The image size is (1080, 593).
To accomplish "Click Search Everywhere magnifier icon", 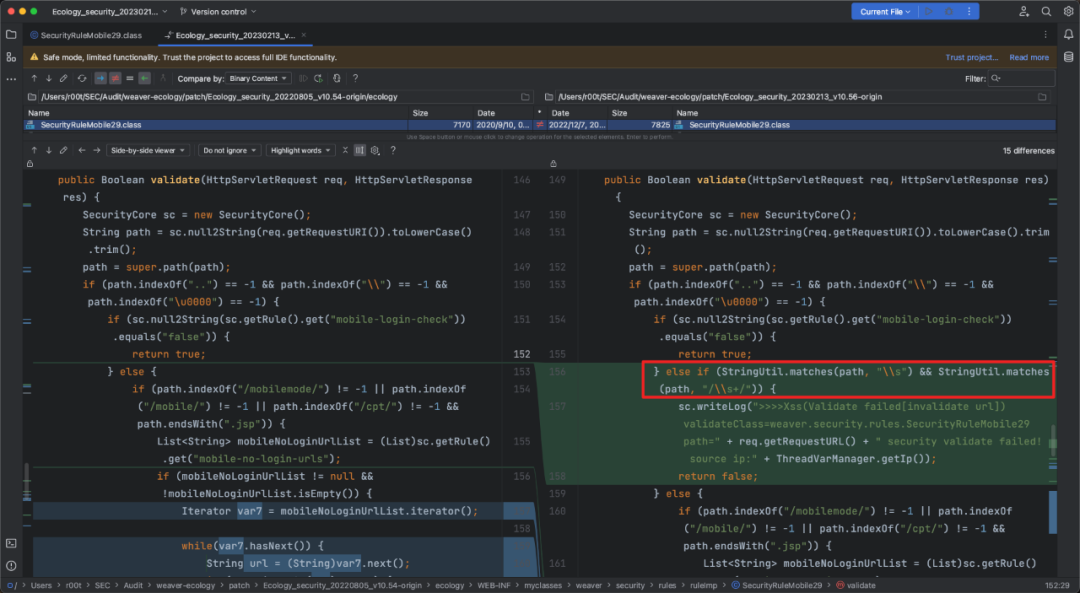I will point(1046,12).
